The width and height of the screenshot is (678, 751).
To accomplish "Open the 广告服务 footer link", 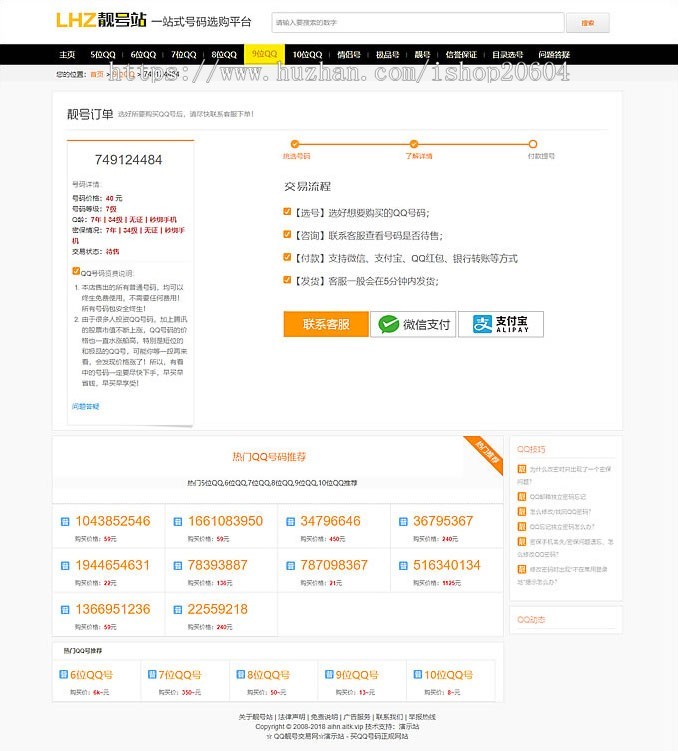I will point(357,717).
